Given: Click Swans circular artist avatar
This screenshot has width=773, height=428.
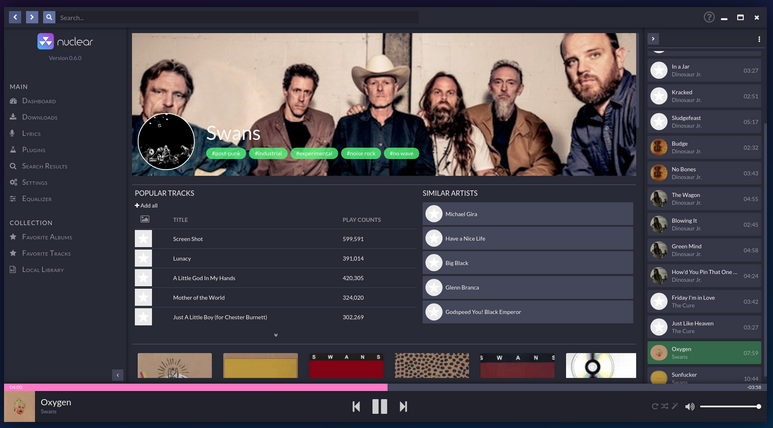Looking at the screenshot, I should point(166,142).
